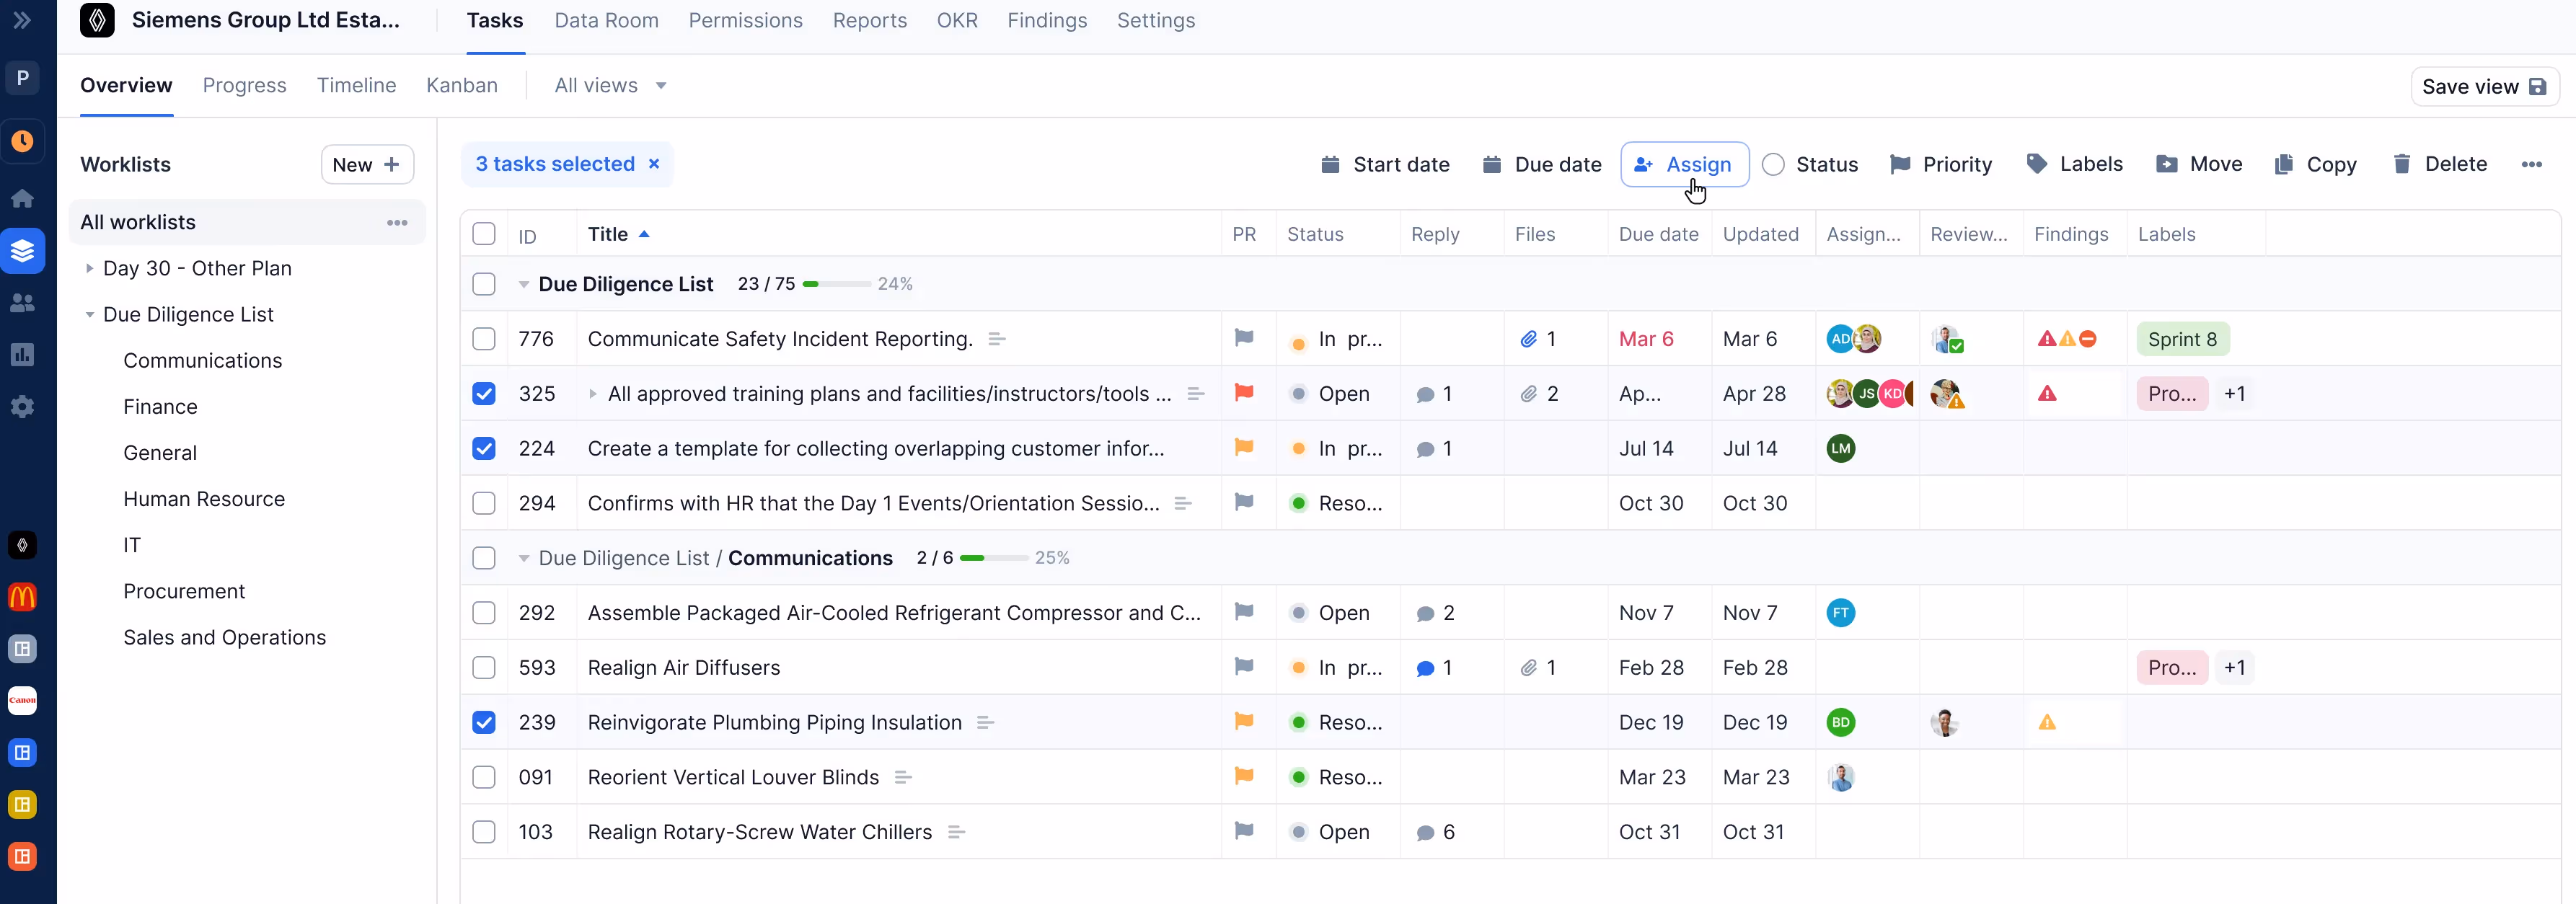
Task: Check the checkbox for task 776
Action: 484,339
